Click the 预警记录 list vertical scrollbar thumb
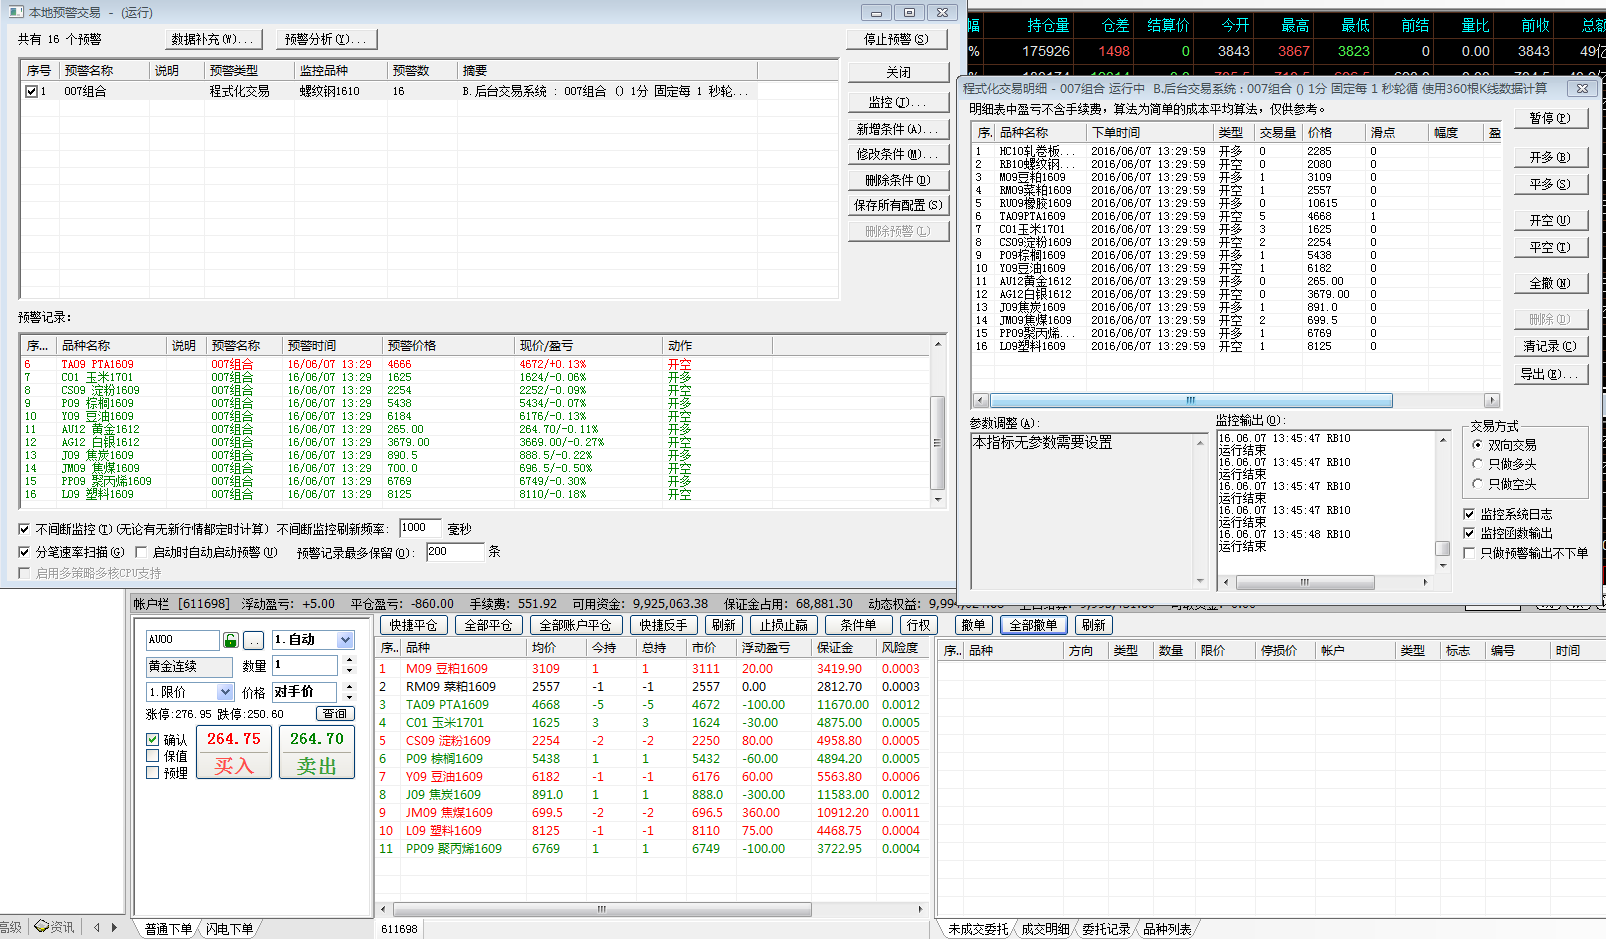 click(937, 442)
